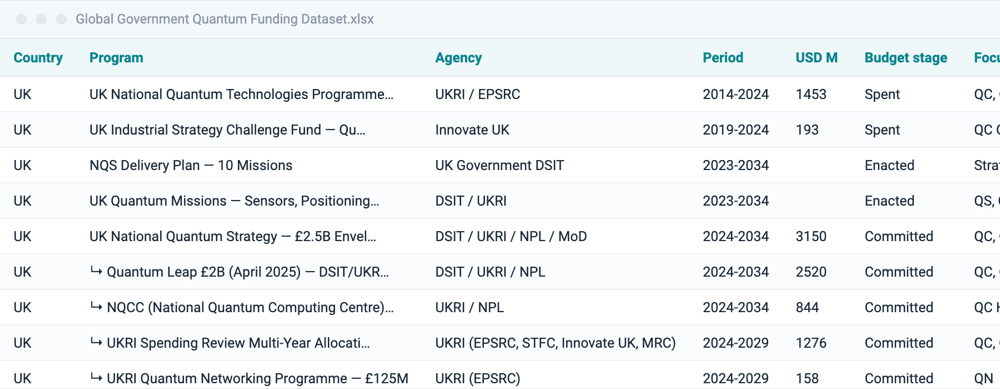Click the DSIT / UKRI agency cell
Image resolution: width=1000 pixels, height=389 pixels.
pos(471,202)
